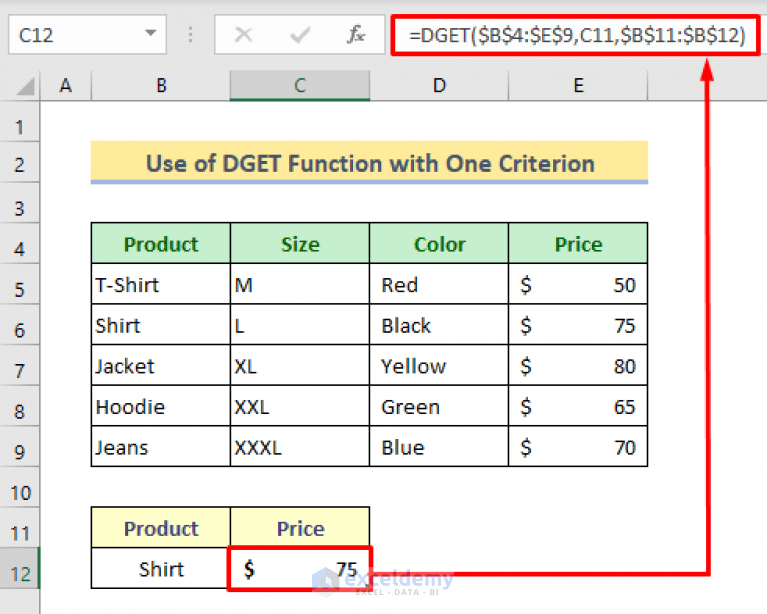Click the price cell showing $70
The height and width of the screenshot is (614, 767).
coord(578,447)
